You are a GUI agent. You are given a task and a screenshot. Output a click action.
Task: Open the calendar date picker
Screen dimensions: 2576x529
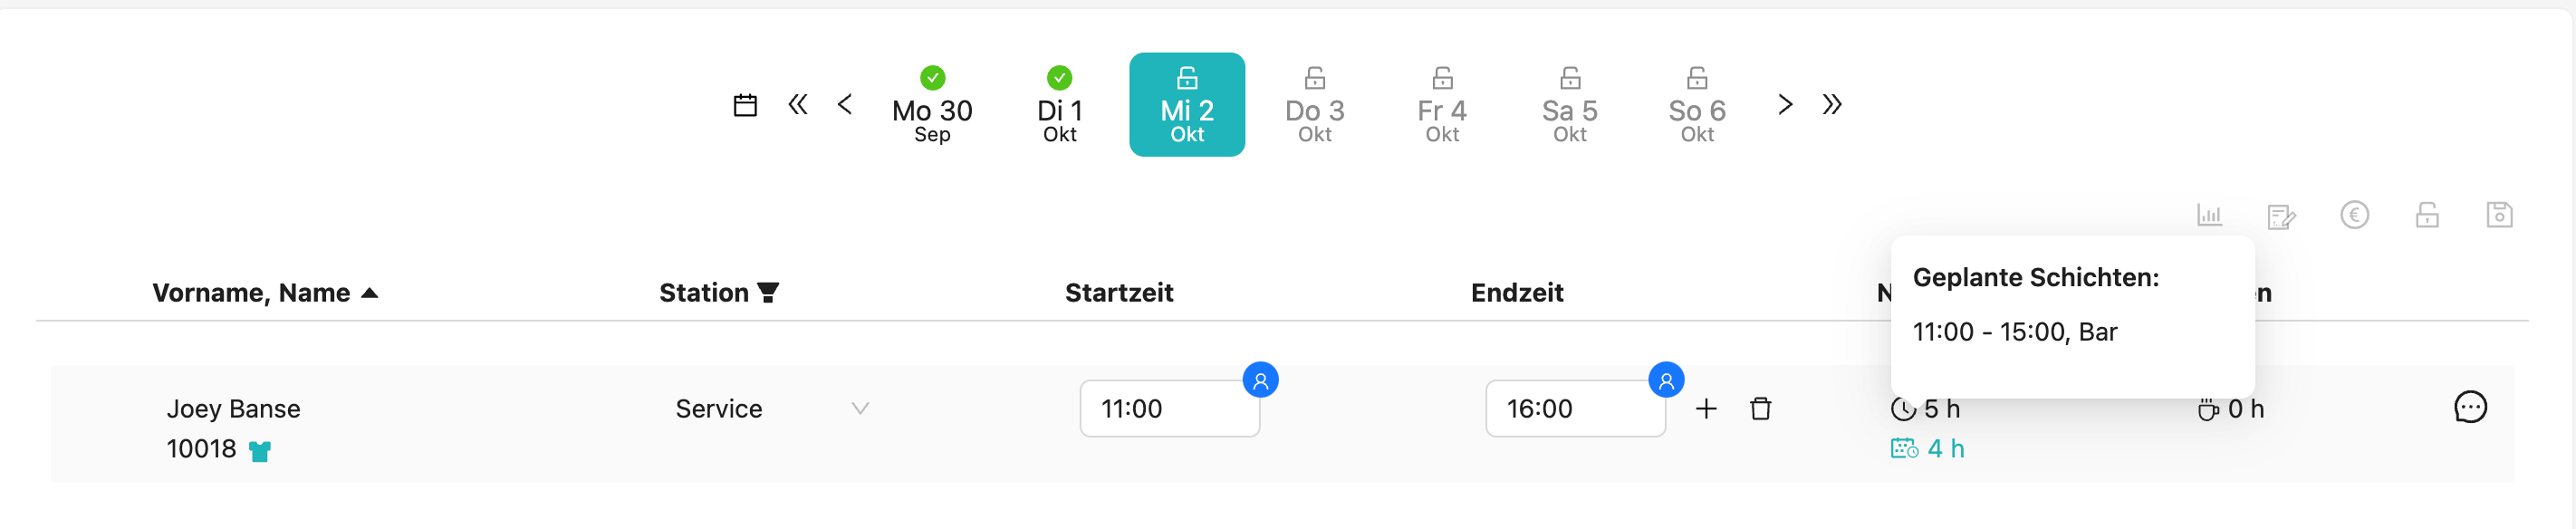pyautogui.click(x=745, y=105)
